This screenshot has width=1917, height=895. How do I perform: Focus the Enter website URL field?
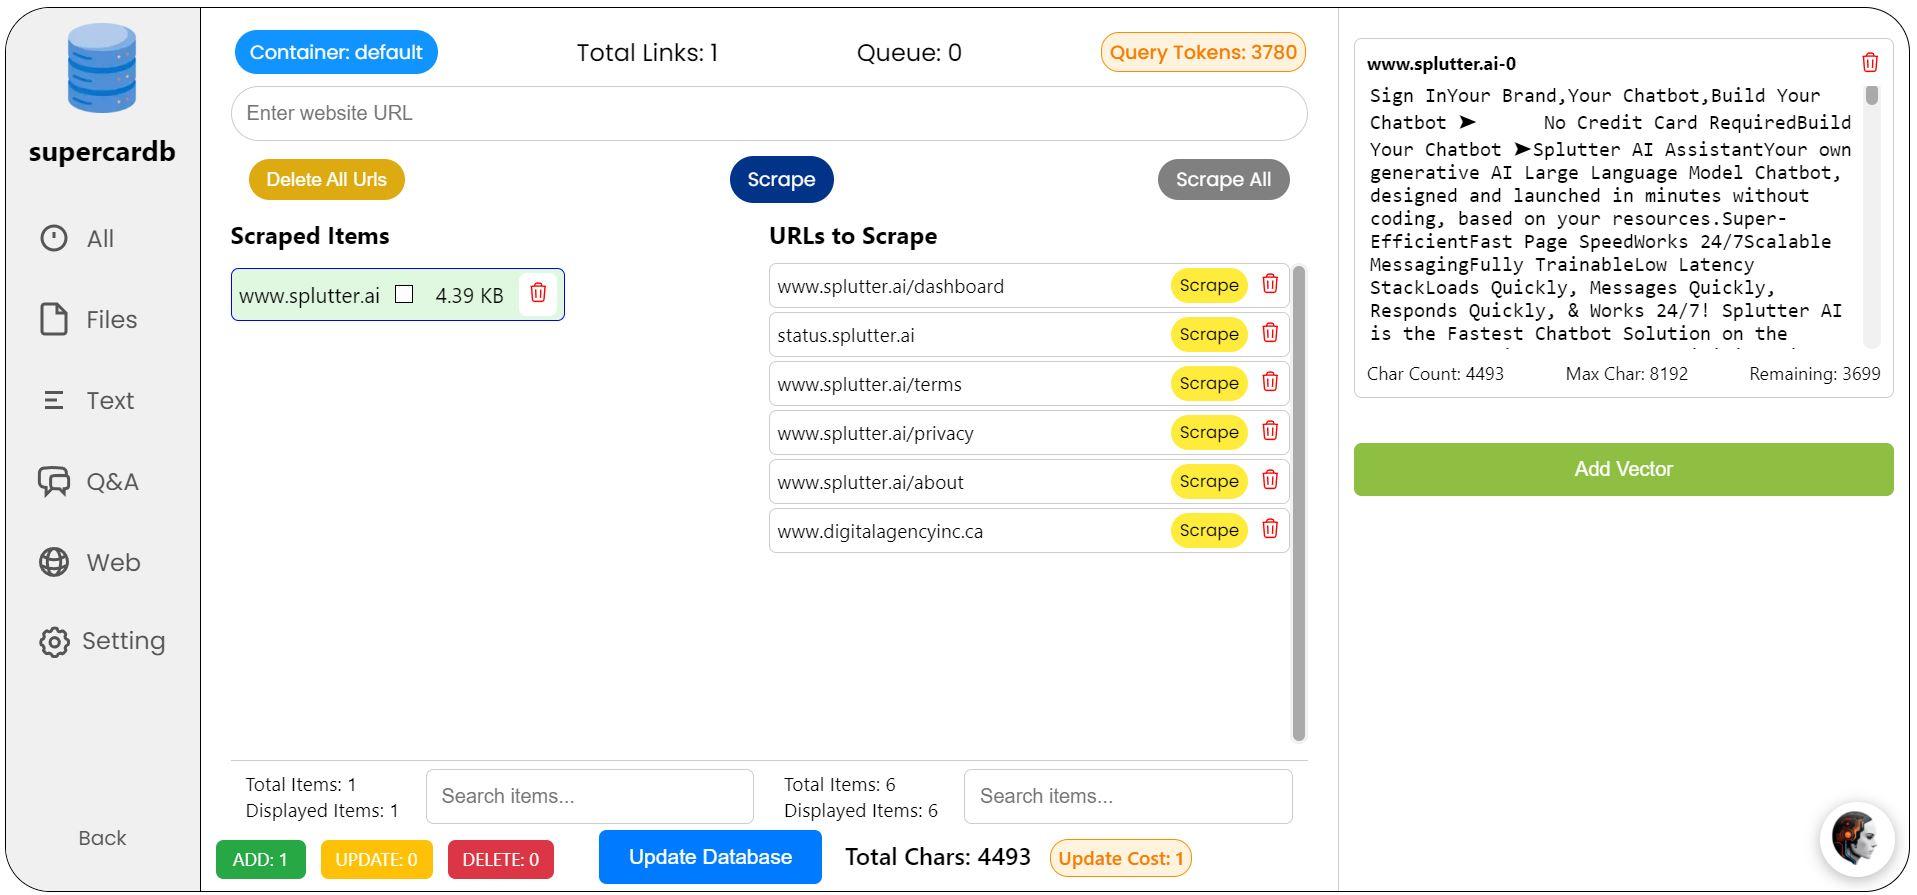[769, 113]
